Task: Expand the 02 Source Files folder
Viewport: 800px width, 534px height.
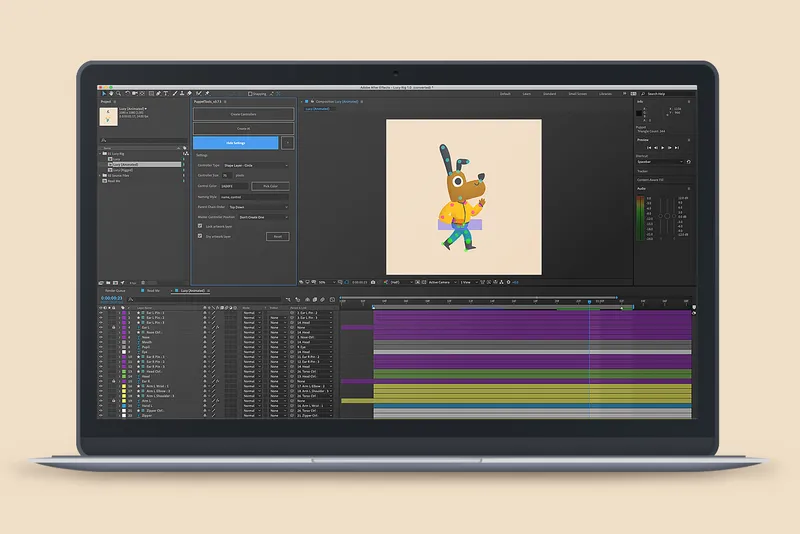Action: (x=100, y=175)
